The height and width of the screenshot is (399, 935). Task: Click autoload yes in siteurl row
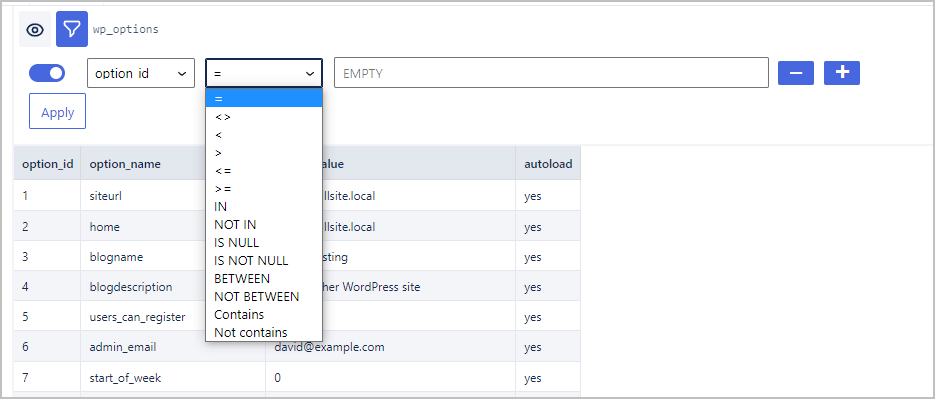[x=548, y=195]
